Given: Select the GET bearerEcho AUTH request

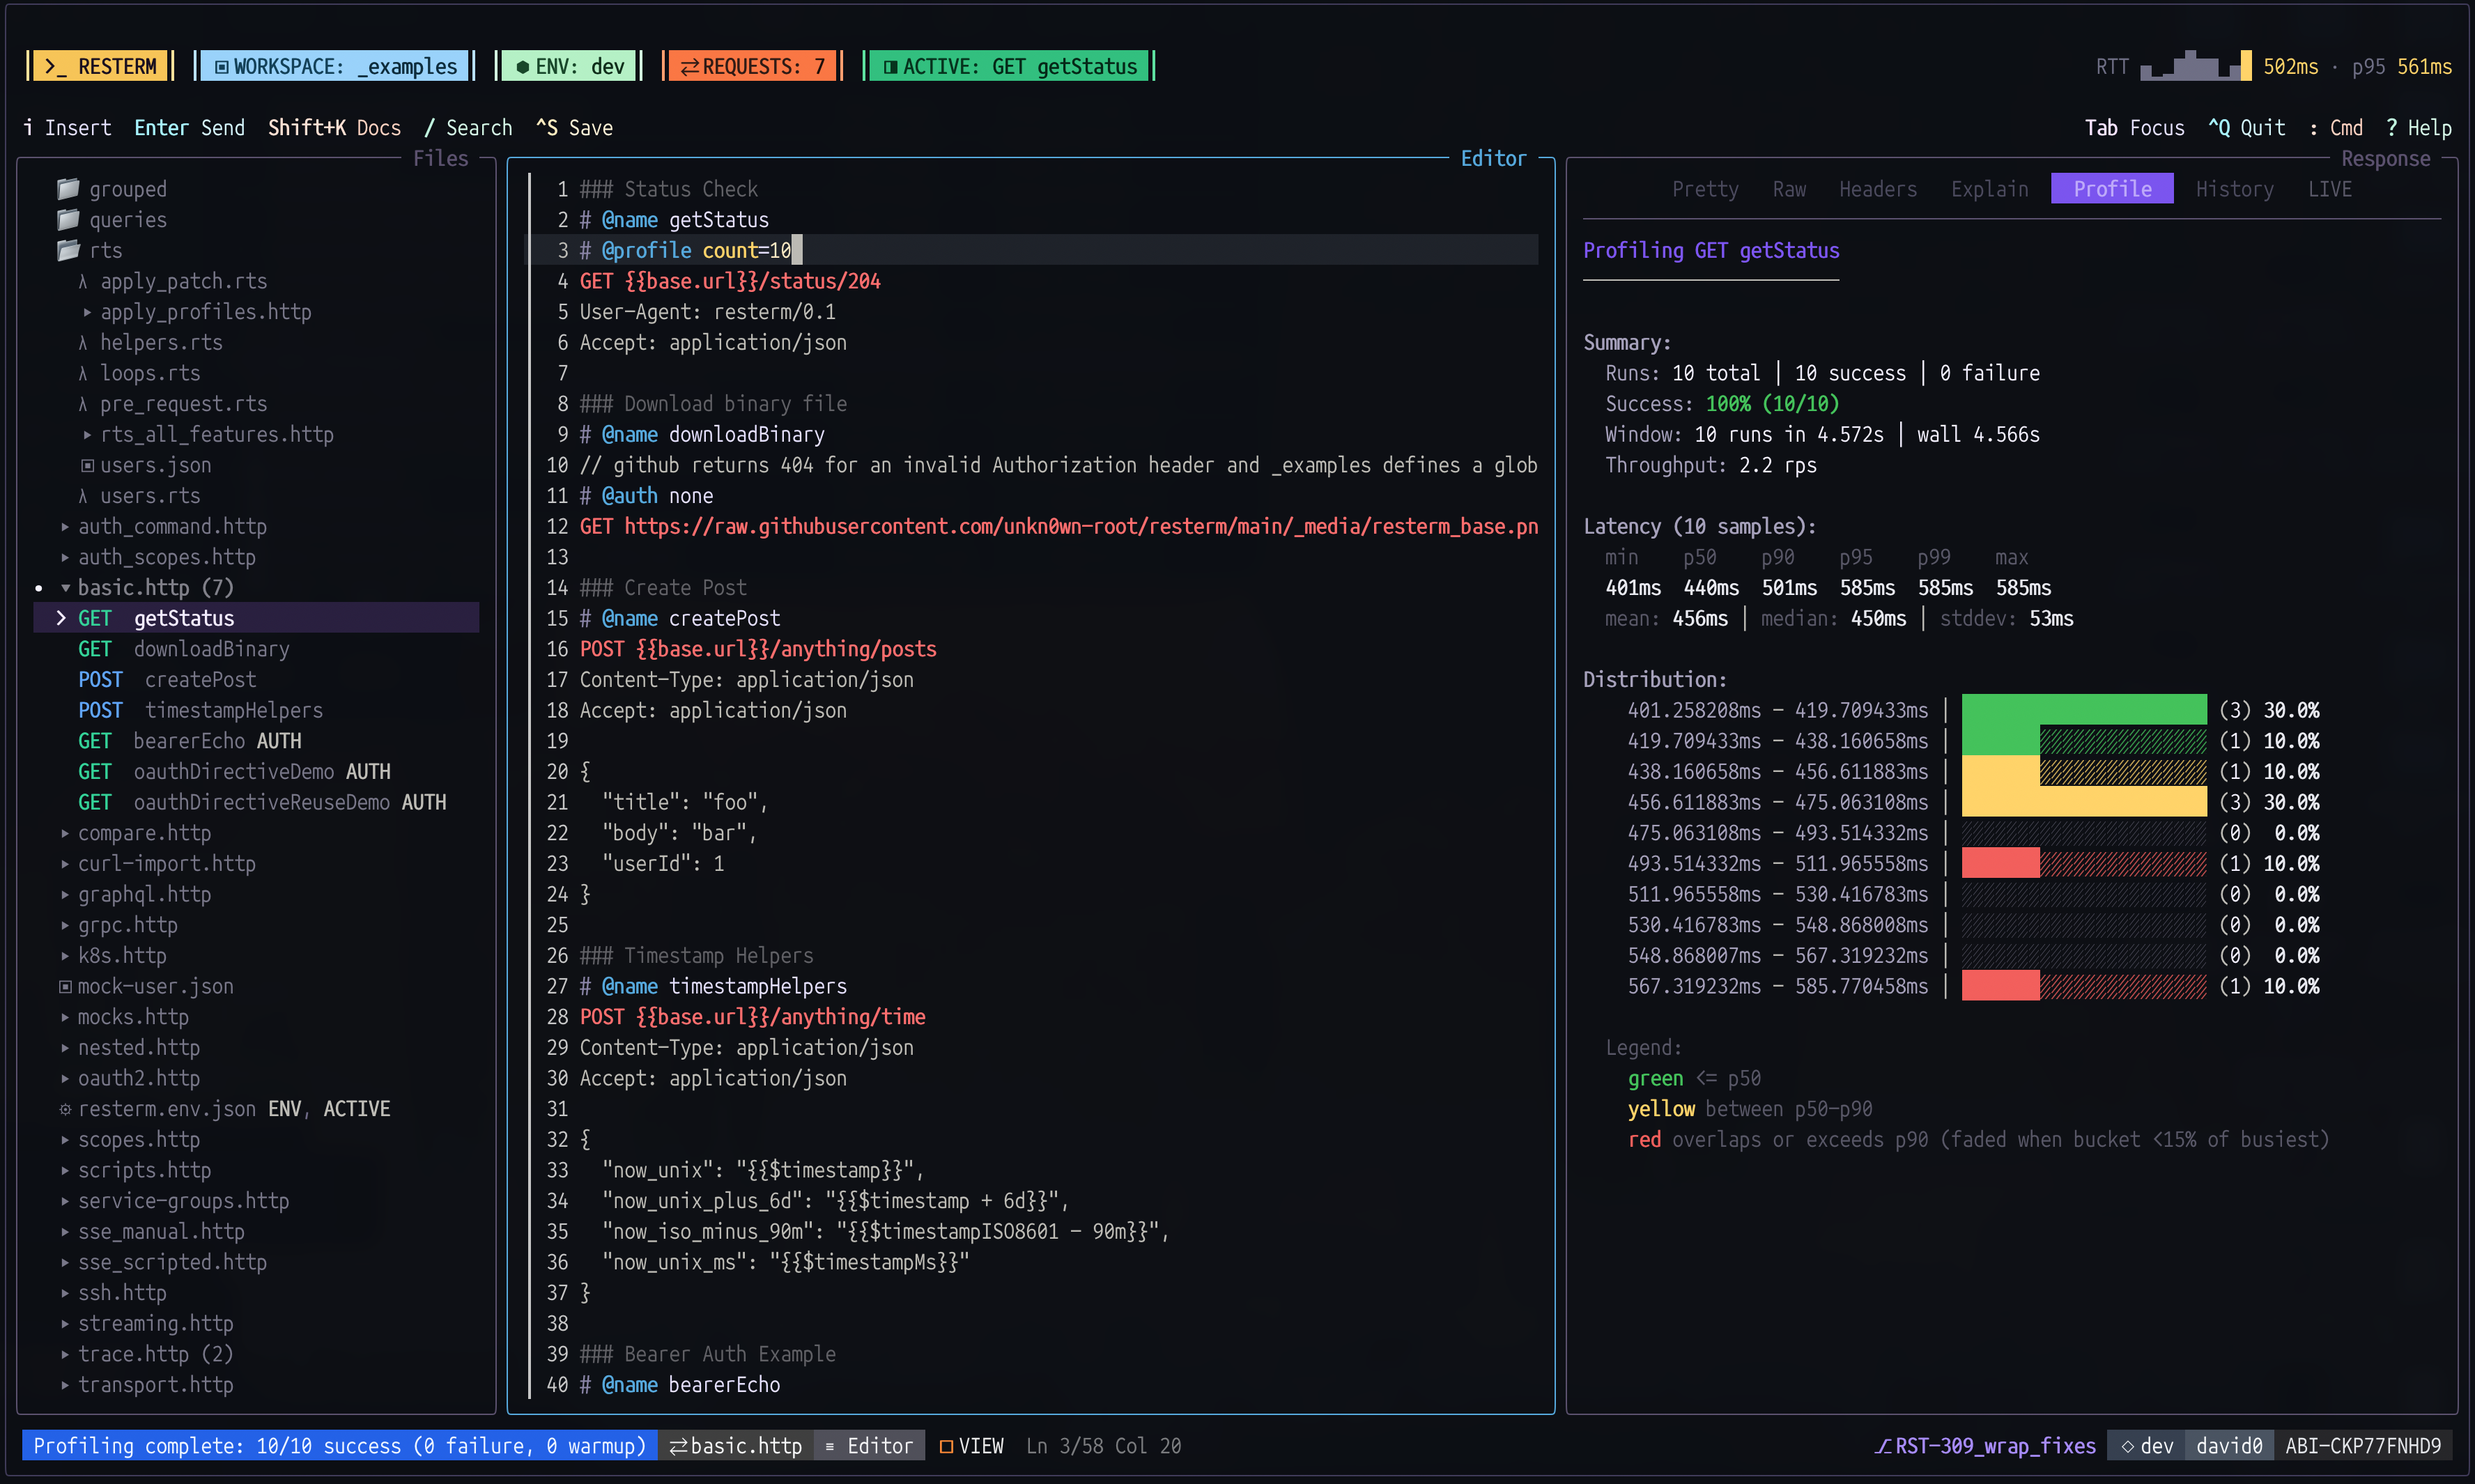Looking at the screenshot, I should click(190, 741).
